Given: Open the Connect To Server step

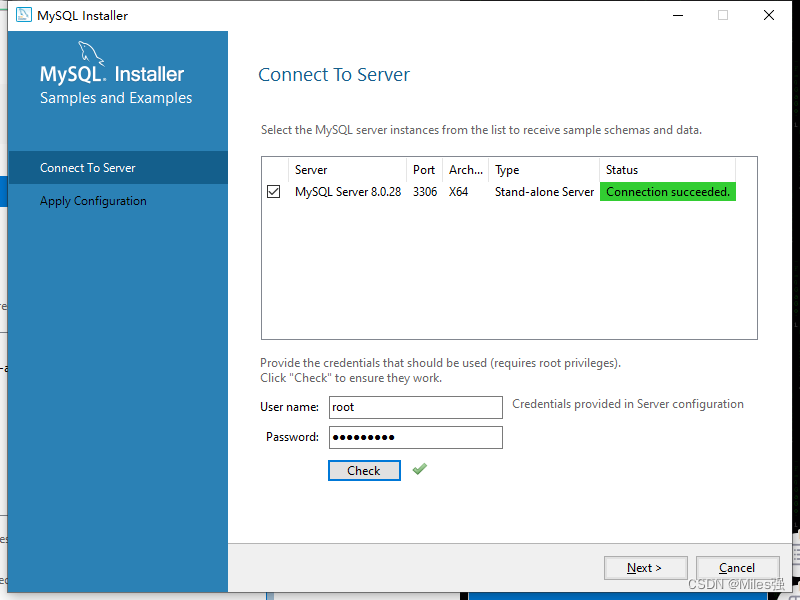Looking at the screenshot, I should 118,167.
